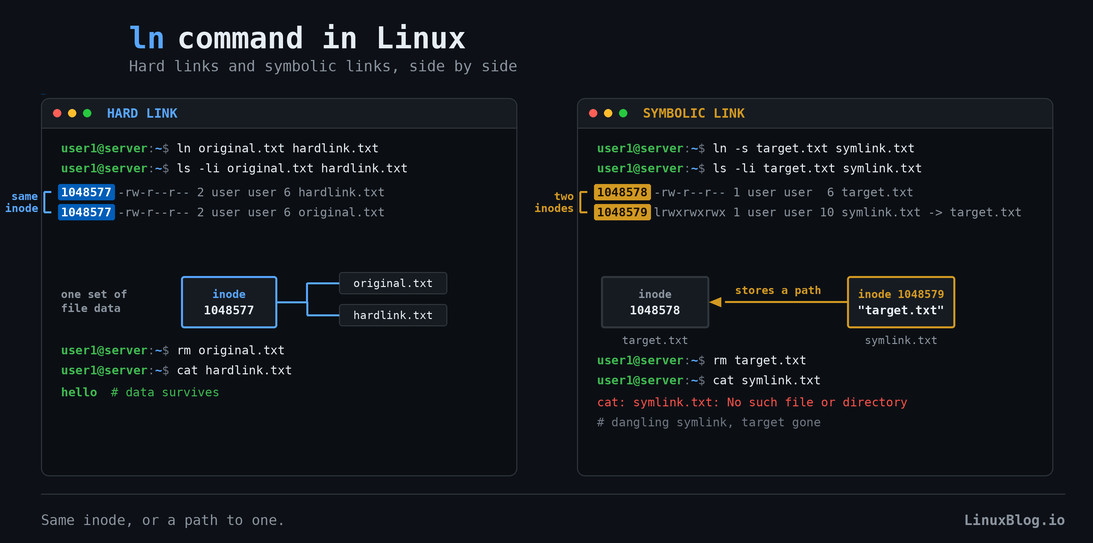Screen dimensions: 1093x543
Task: Click the orange 1048578 inode badge
Action: coord(622,192)
